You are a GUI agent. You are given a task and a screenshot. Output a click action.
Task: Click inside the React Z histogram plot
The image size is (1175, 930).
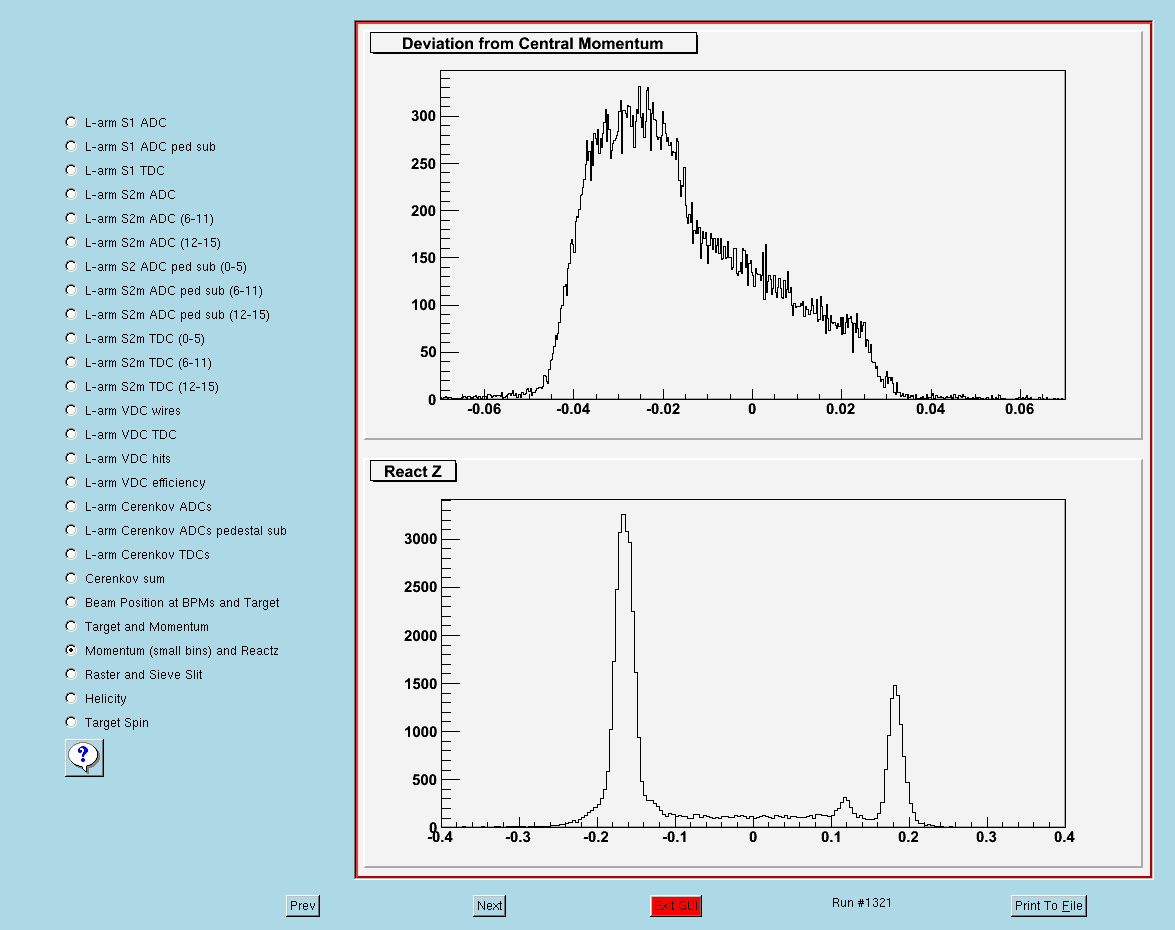coord(752,663)
